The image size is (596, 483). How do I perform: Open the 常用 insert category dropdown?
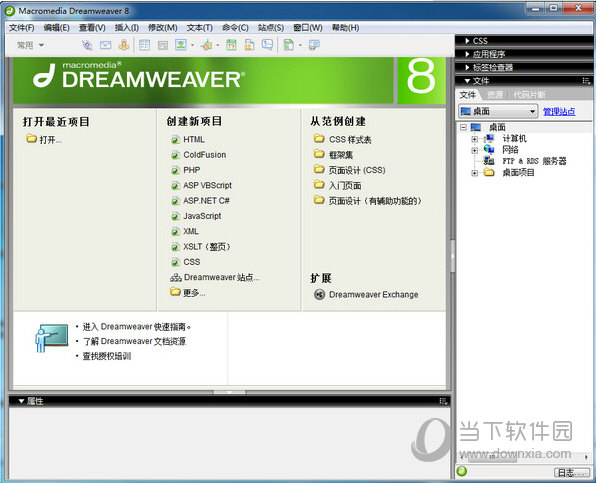pyautogui.click(x=30, y=45)
